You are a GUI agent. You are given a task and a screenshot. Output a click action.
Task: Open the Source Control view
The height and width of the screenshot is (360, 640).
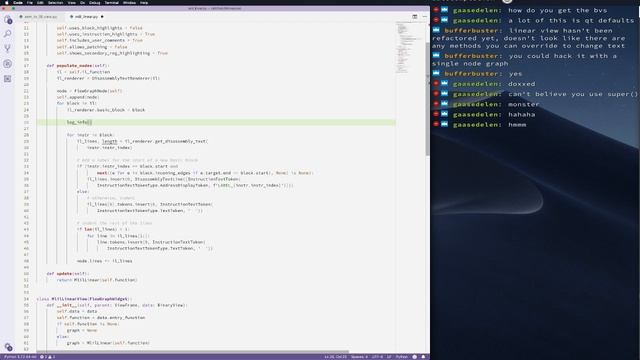pyautogui.click(x=7, y=49)
